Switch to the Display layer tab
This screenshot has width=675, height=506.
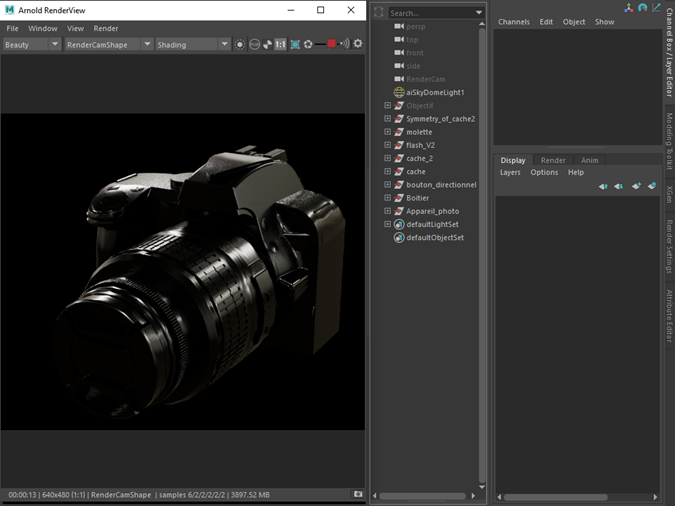point(513,160)
